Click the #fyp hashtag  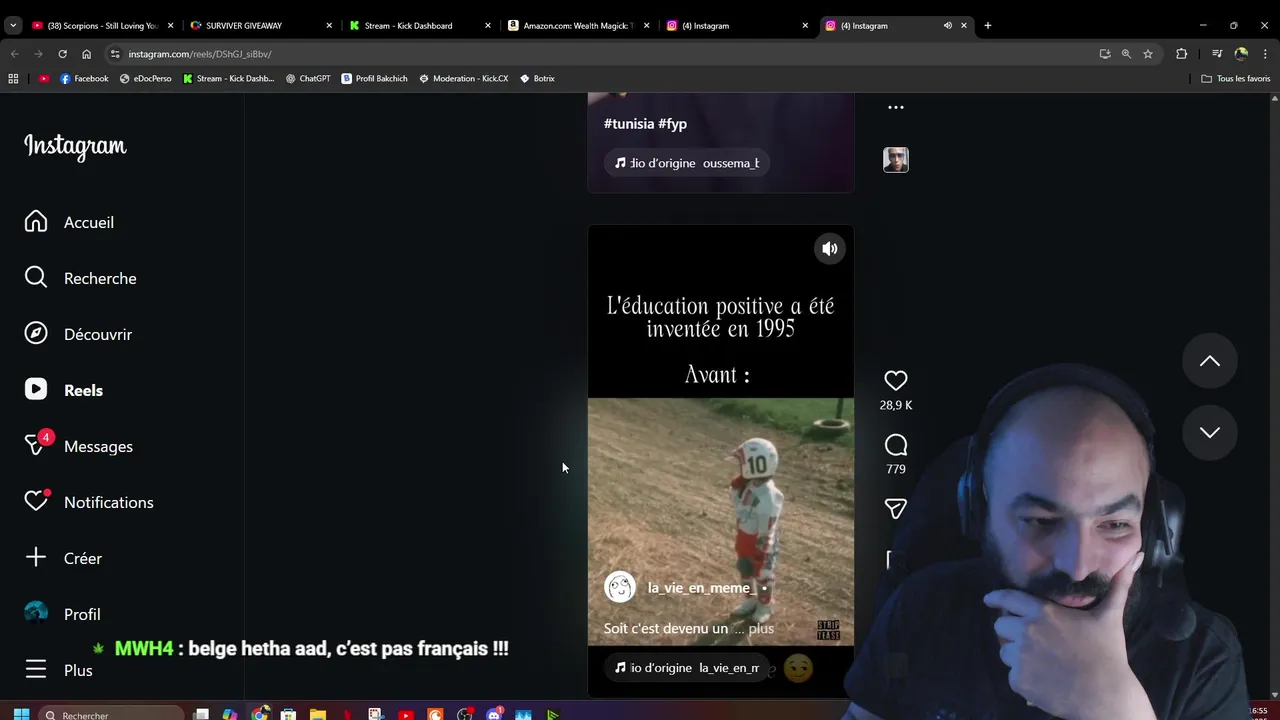tap(673, 124)
